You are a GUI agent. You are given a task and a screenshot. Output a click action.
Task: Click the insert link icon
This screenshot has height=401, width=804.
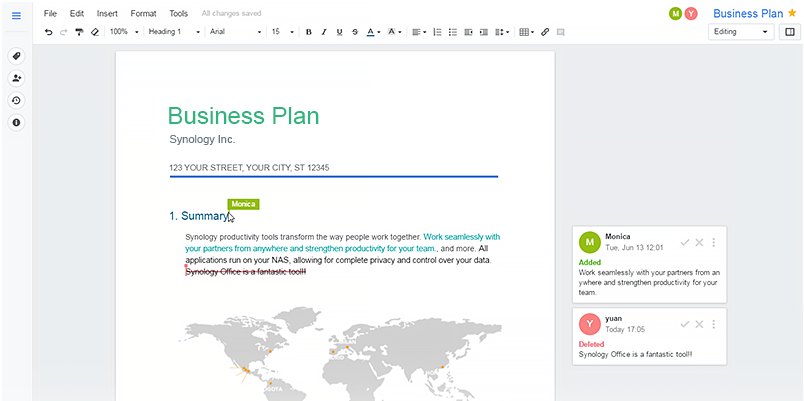click(x=545, y=32)
